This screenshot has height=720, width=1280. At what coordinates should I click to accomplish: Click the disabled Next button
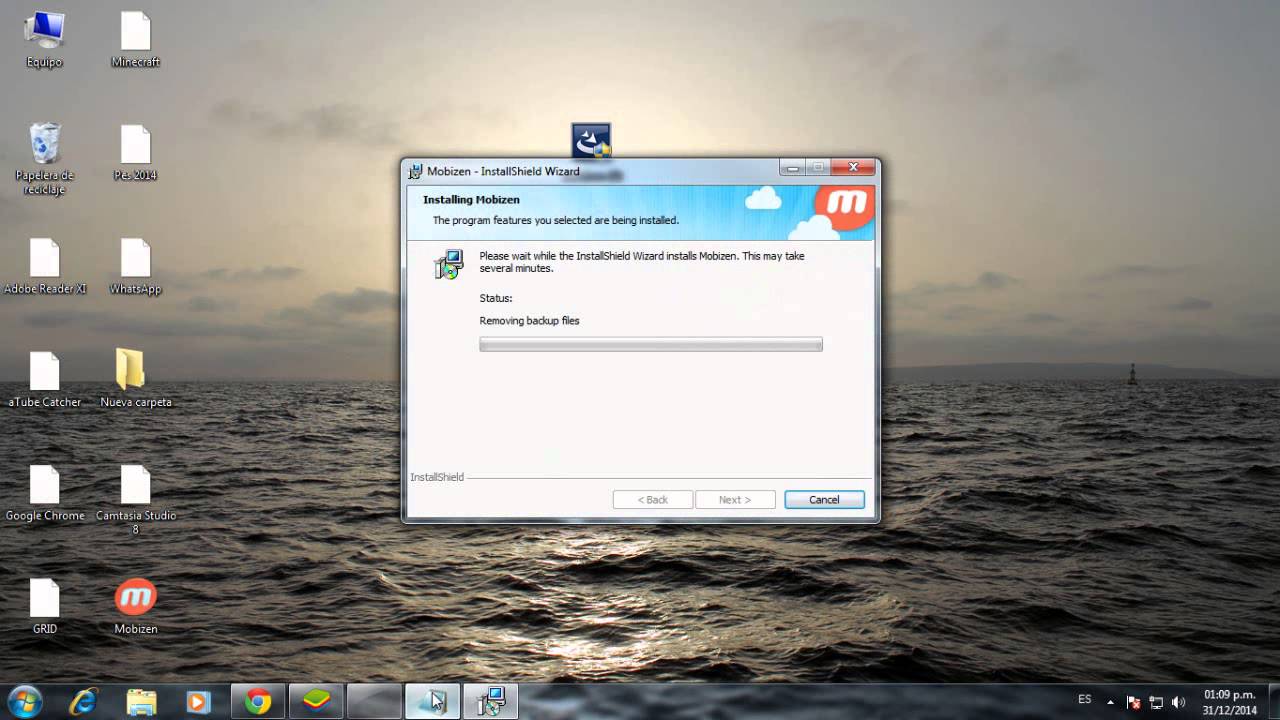click(735, 500)
